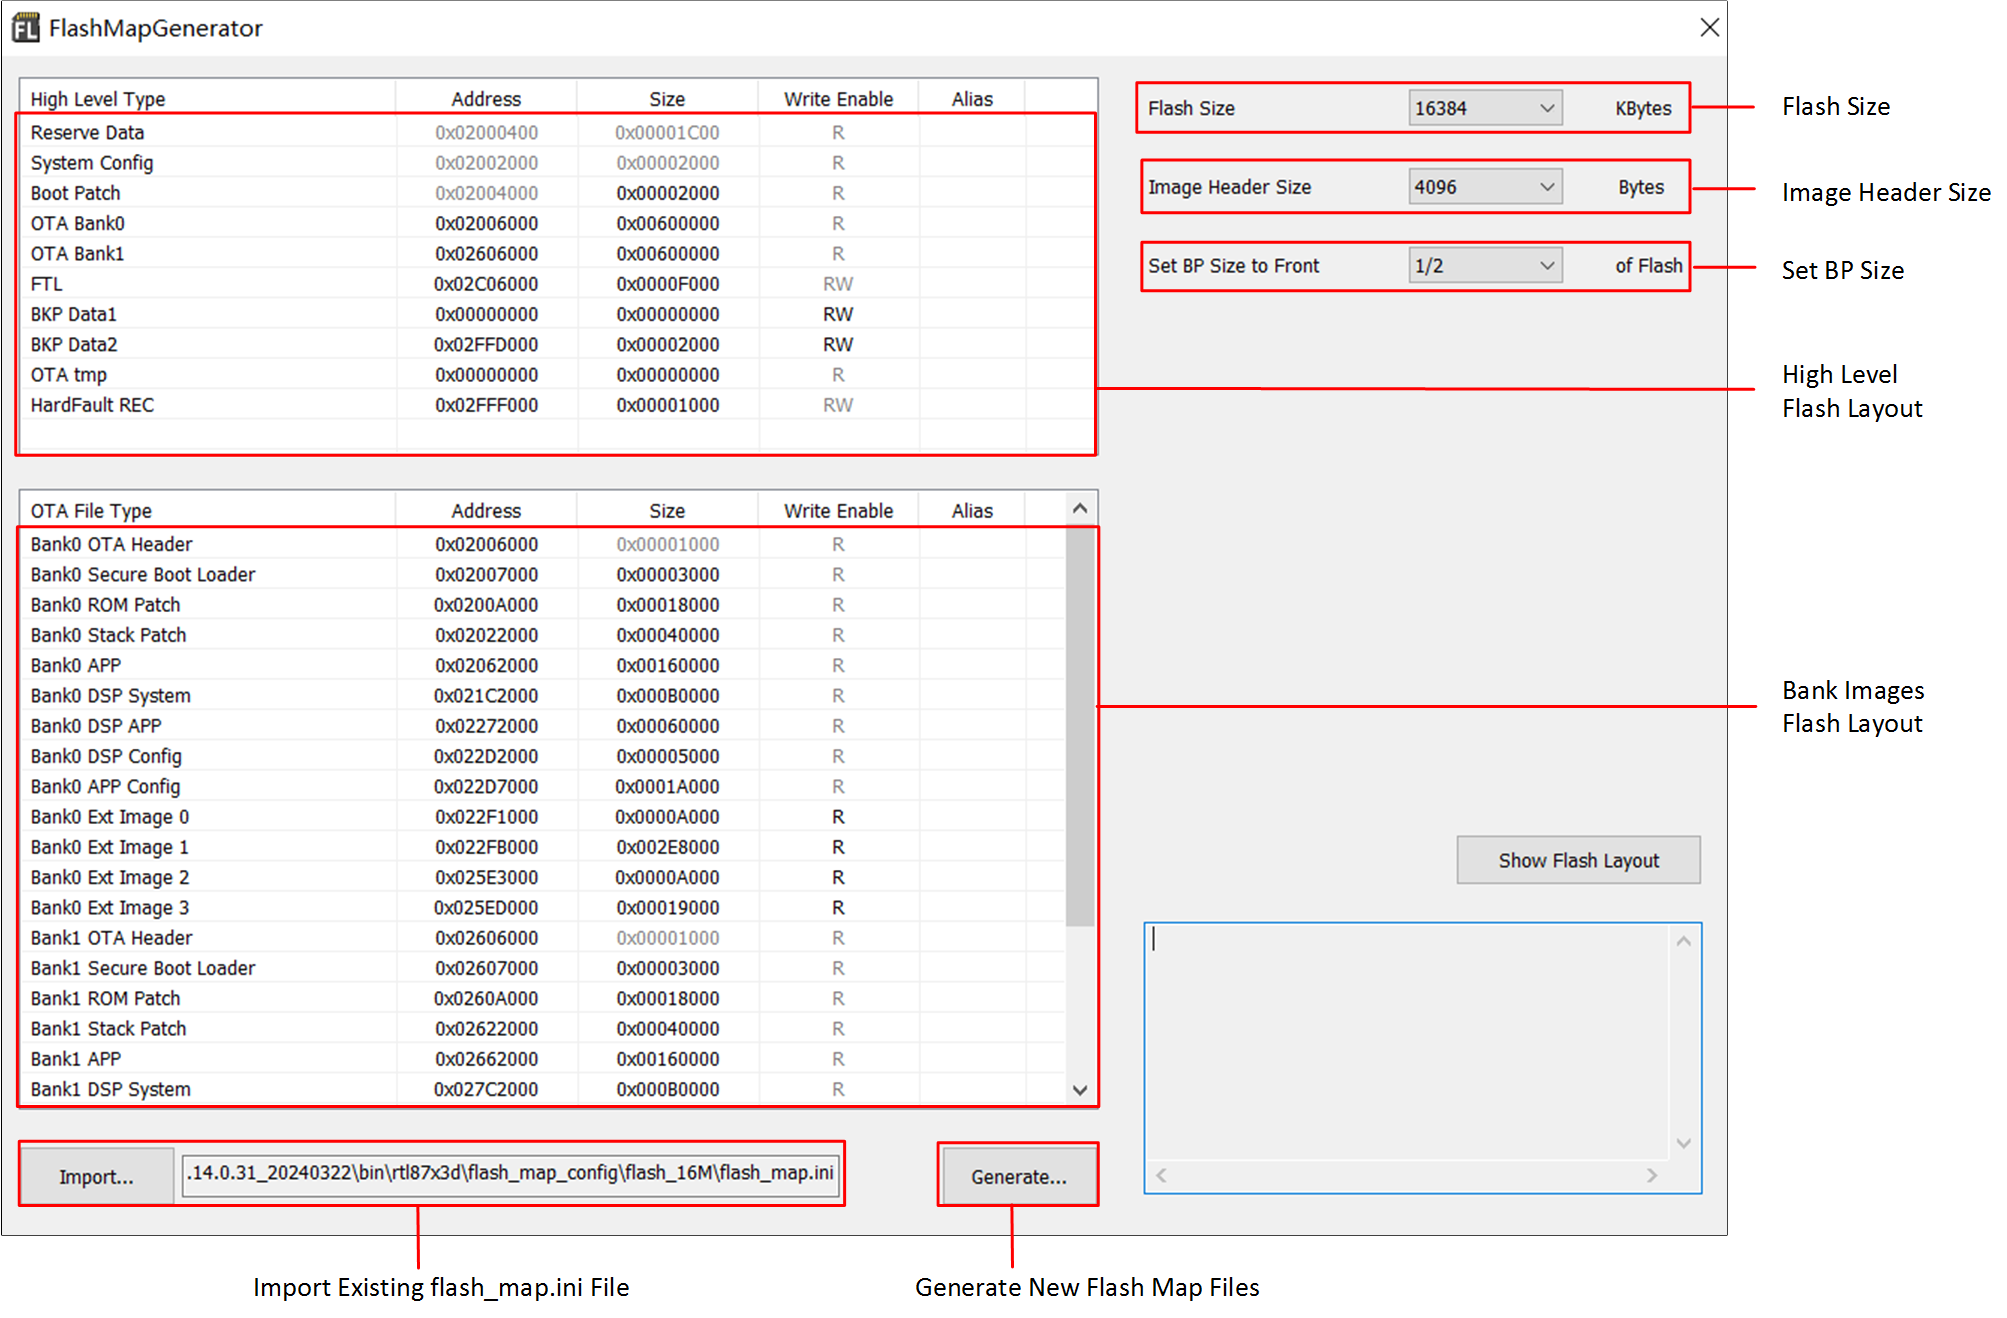Click the OTA File Type column header

point(91,511)
